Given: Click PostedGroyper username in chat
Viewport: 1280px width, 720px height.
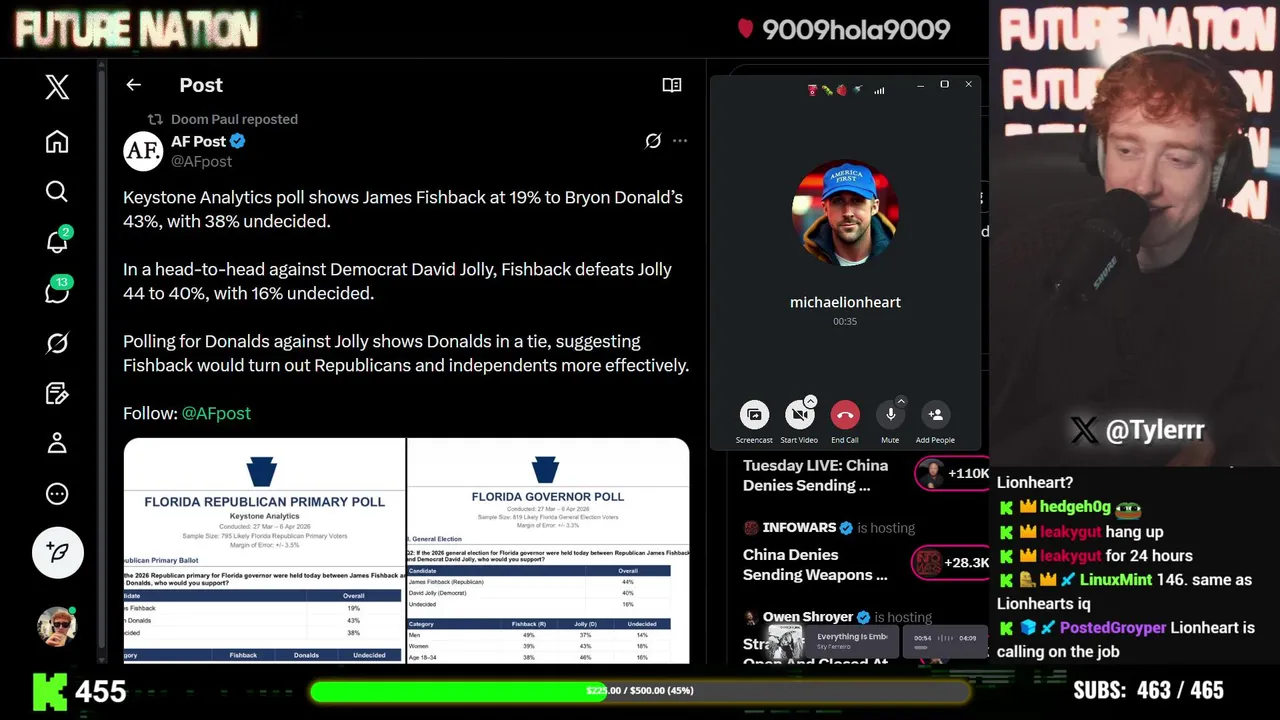Looking at the screenshot, I should tap(1113, 628).
